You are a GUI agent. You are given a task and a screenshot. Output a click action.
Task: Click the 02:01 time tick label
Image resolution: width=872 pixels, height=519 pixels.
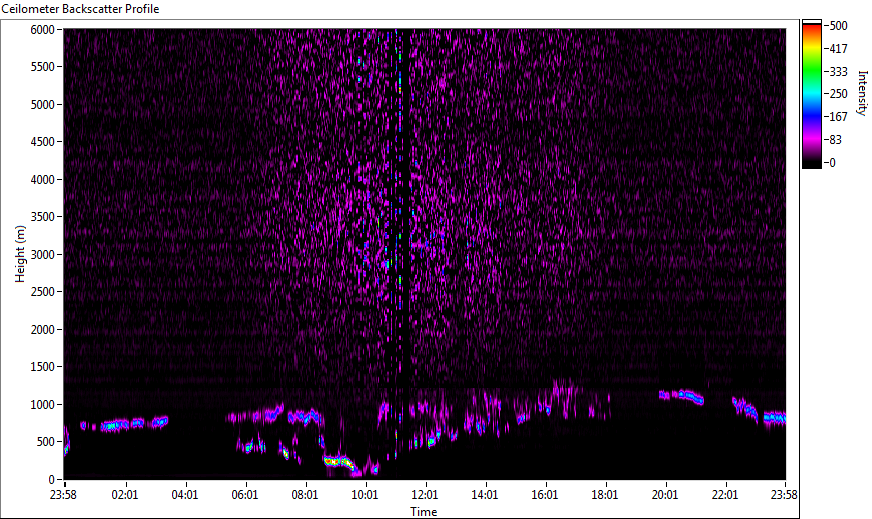coord(125,495)
